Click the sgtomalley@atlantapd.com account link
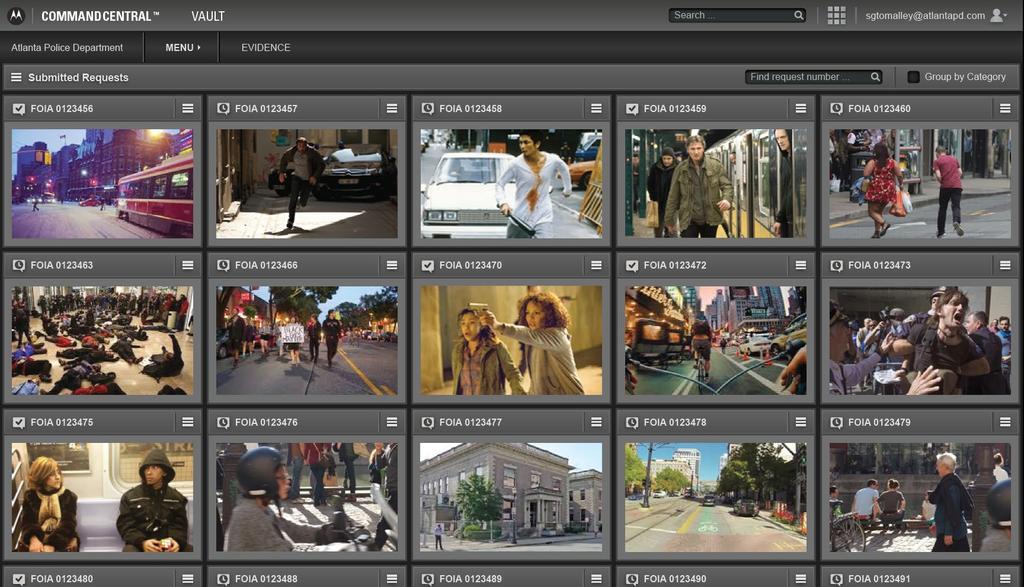Image resolution: width=1024 pixels, height=587 pixels. pos(925,16)
